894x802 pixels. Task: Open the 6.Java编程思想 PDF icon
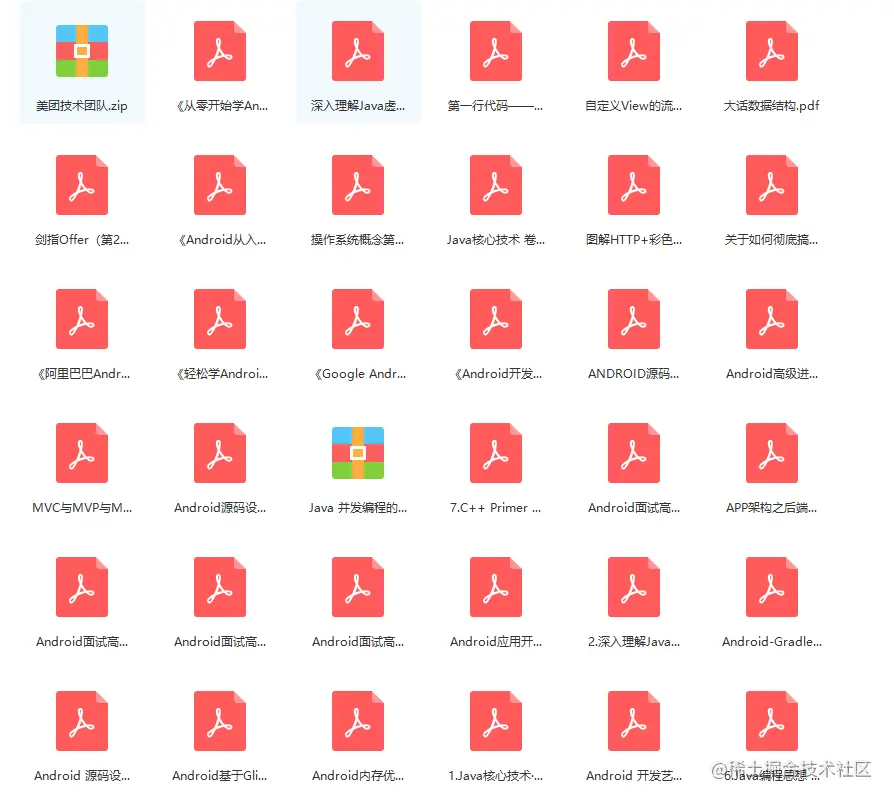(x=771, y=720)
